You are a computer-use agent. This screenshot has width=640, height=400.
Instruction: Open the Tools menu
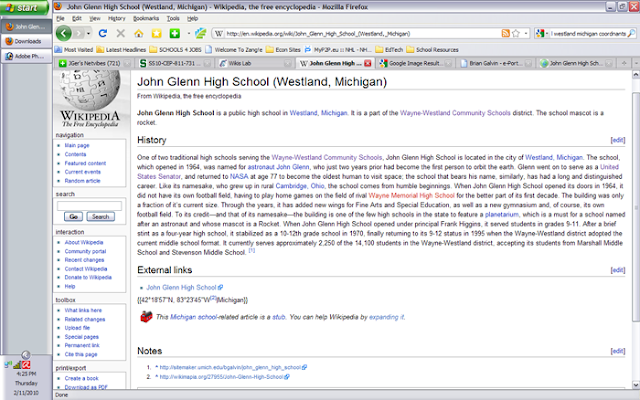(x=173, y=18)
